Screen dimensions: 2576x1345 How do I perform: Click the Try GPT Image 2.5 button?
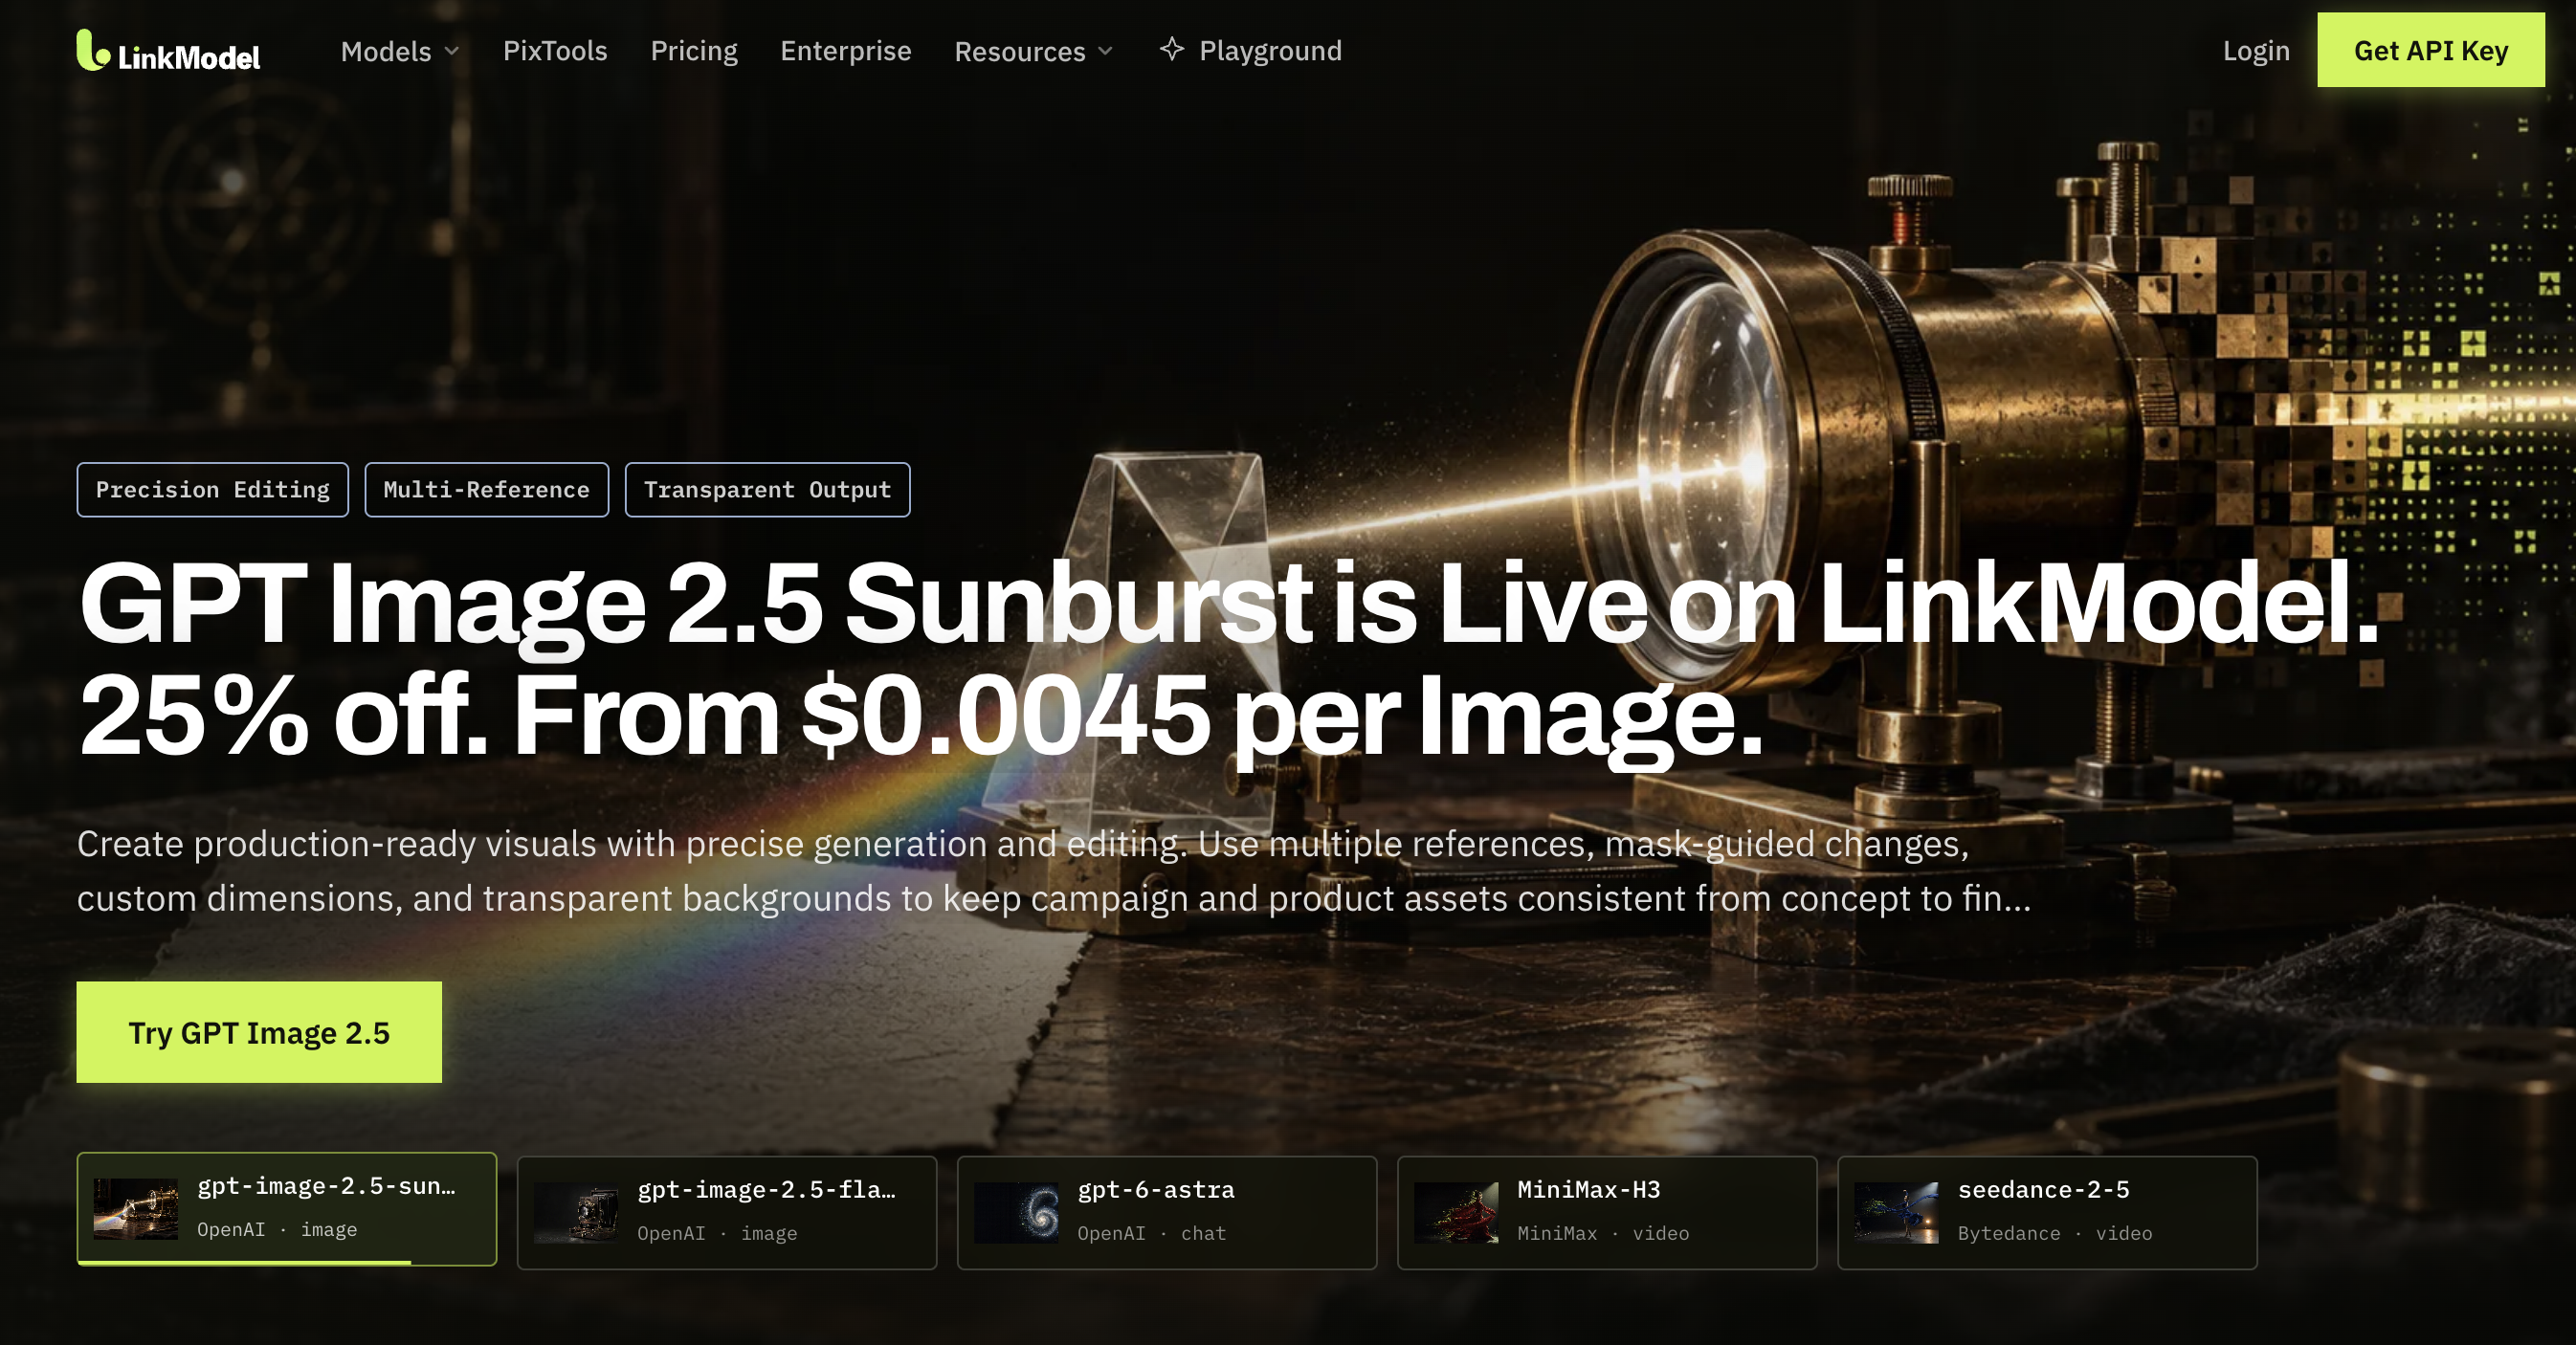259,1032
